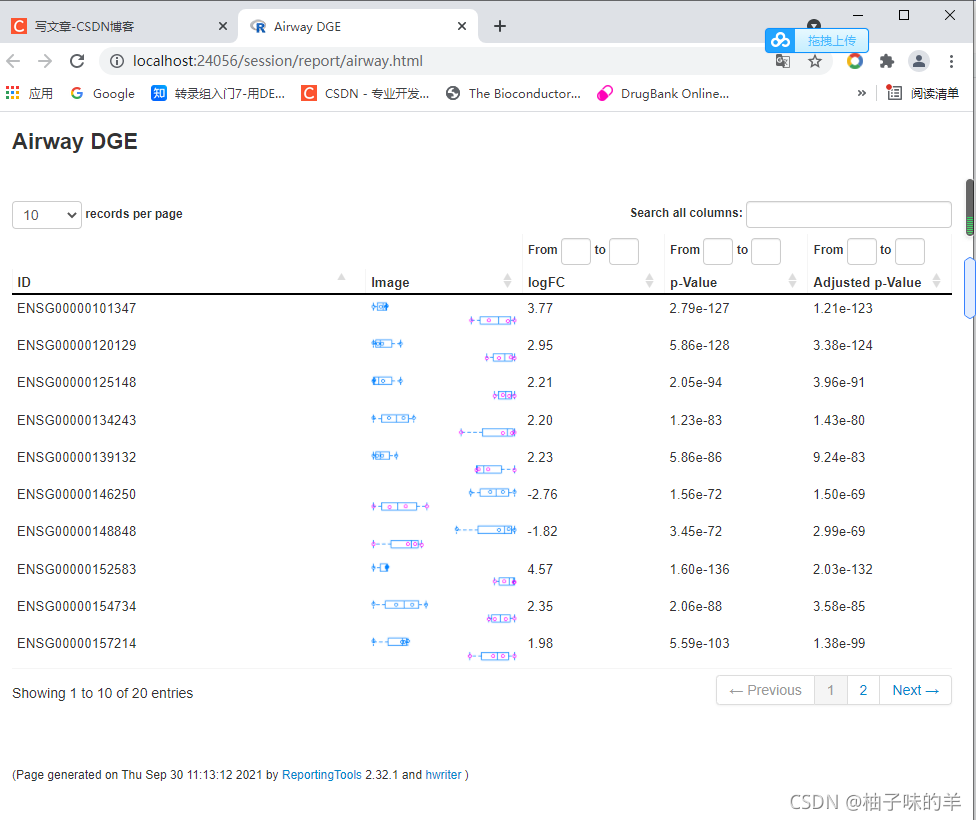Screen dimensions: 976x820
Task: Open the records per page dropdown
Action: pos(46,214)
